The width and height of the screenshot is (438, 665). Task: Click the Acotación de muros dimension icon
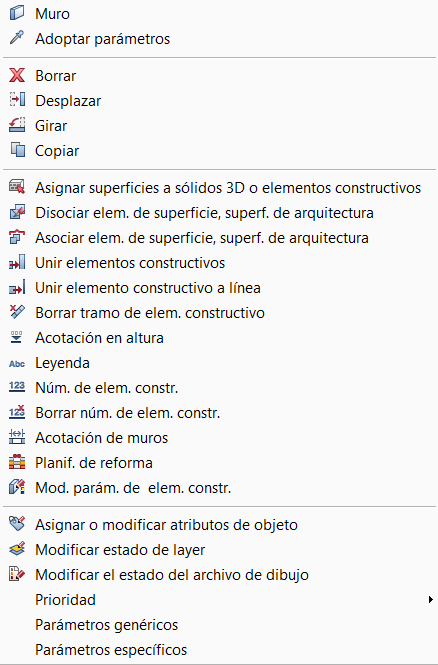click(17, 438)
